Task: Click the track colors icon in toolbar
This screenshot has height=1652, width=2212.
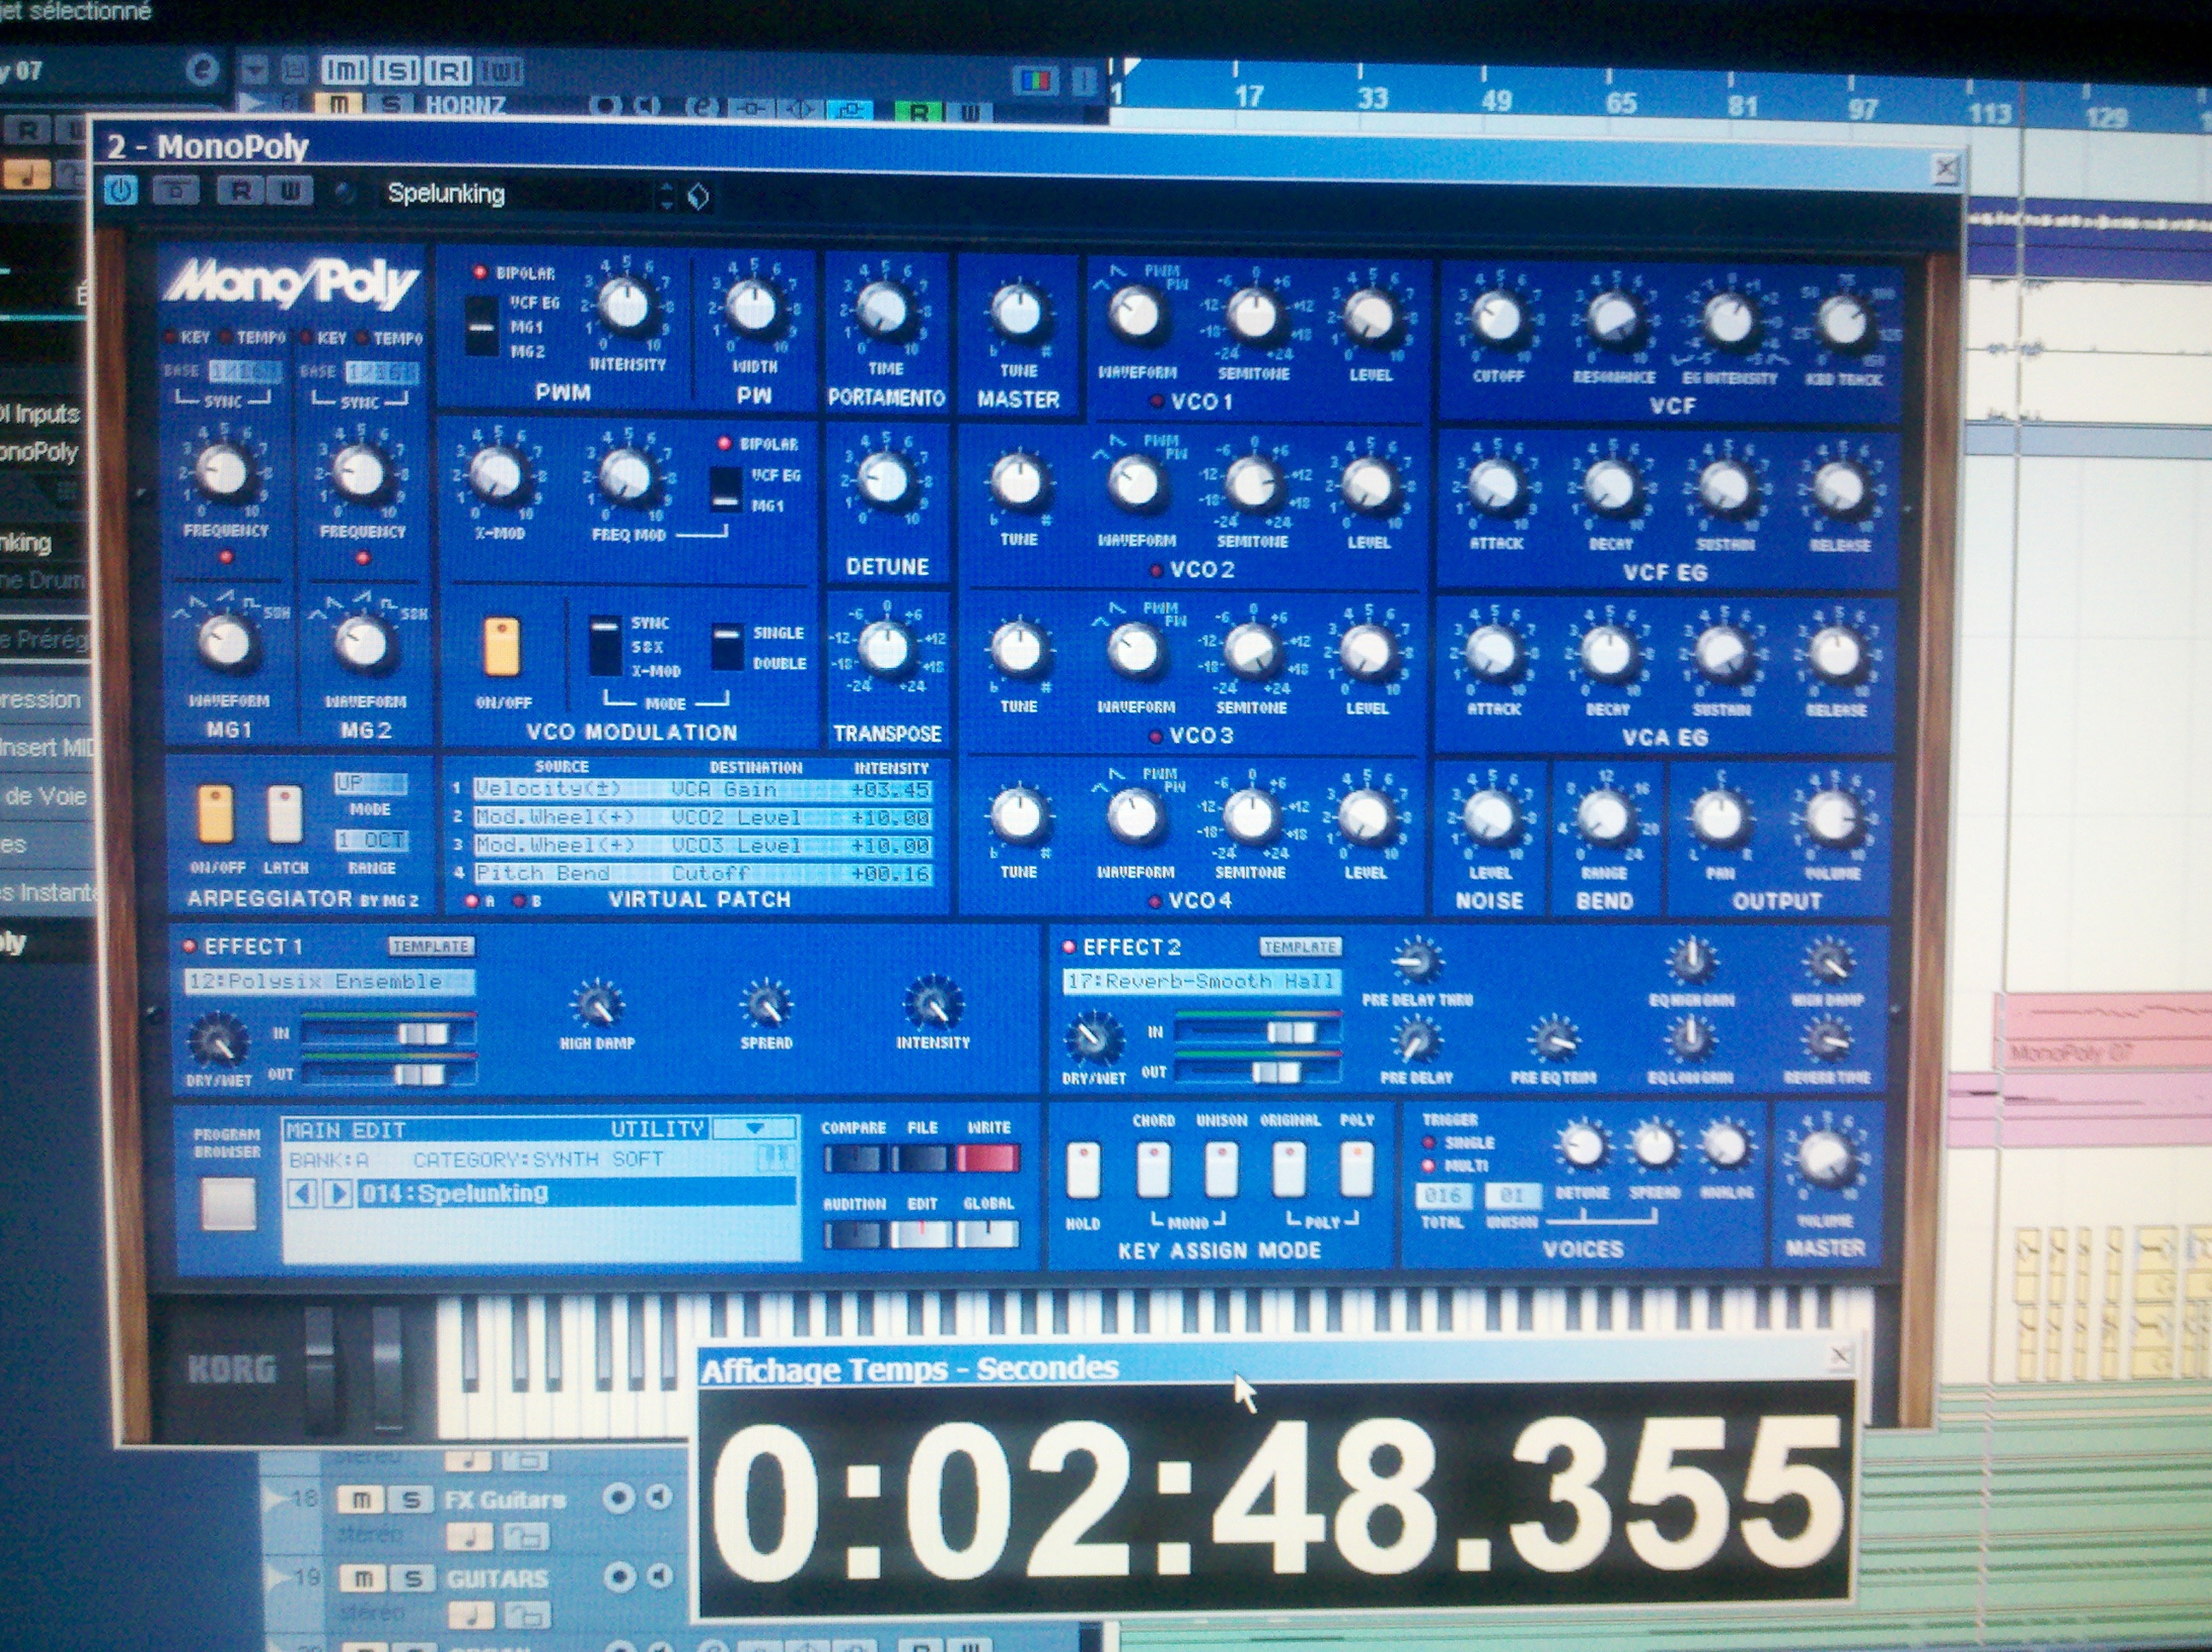Action: tap(1034, 80)
